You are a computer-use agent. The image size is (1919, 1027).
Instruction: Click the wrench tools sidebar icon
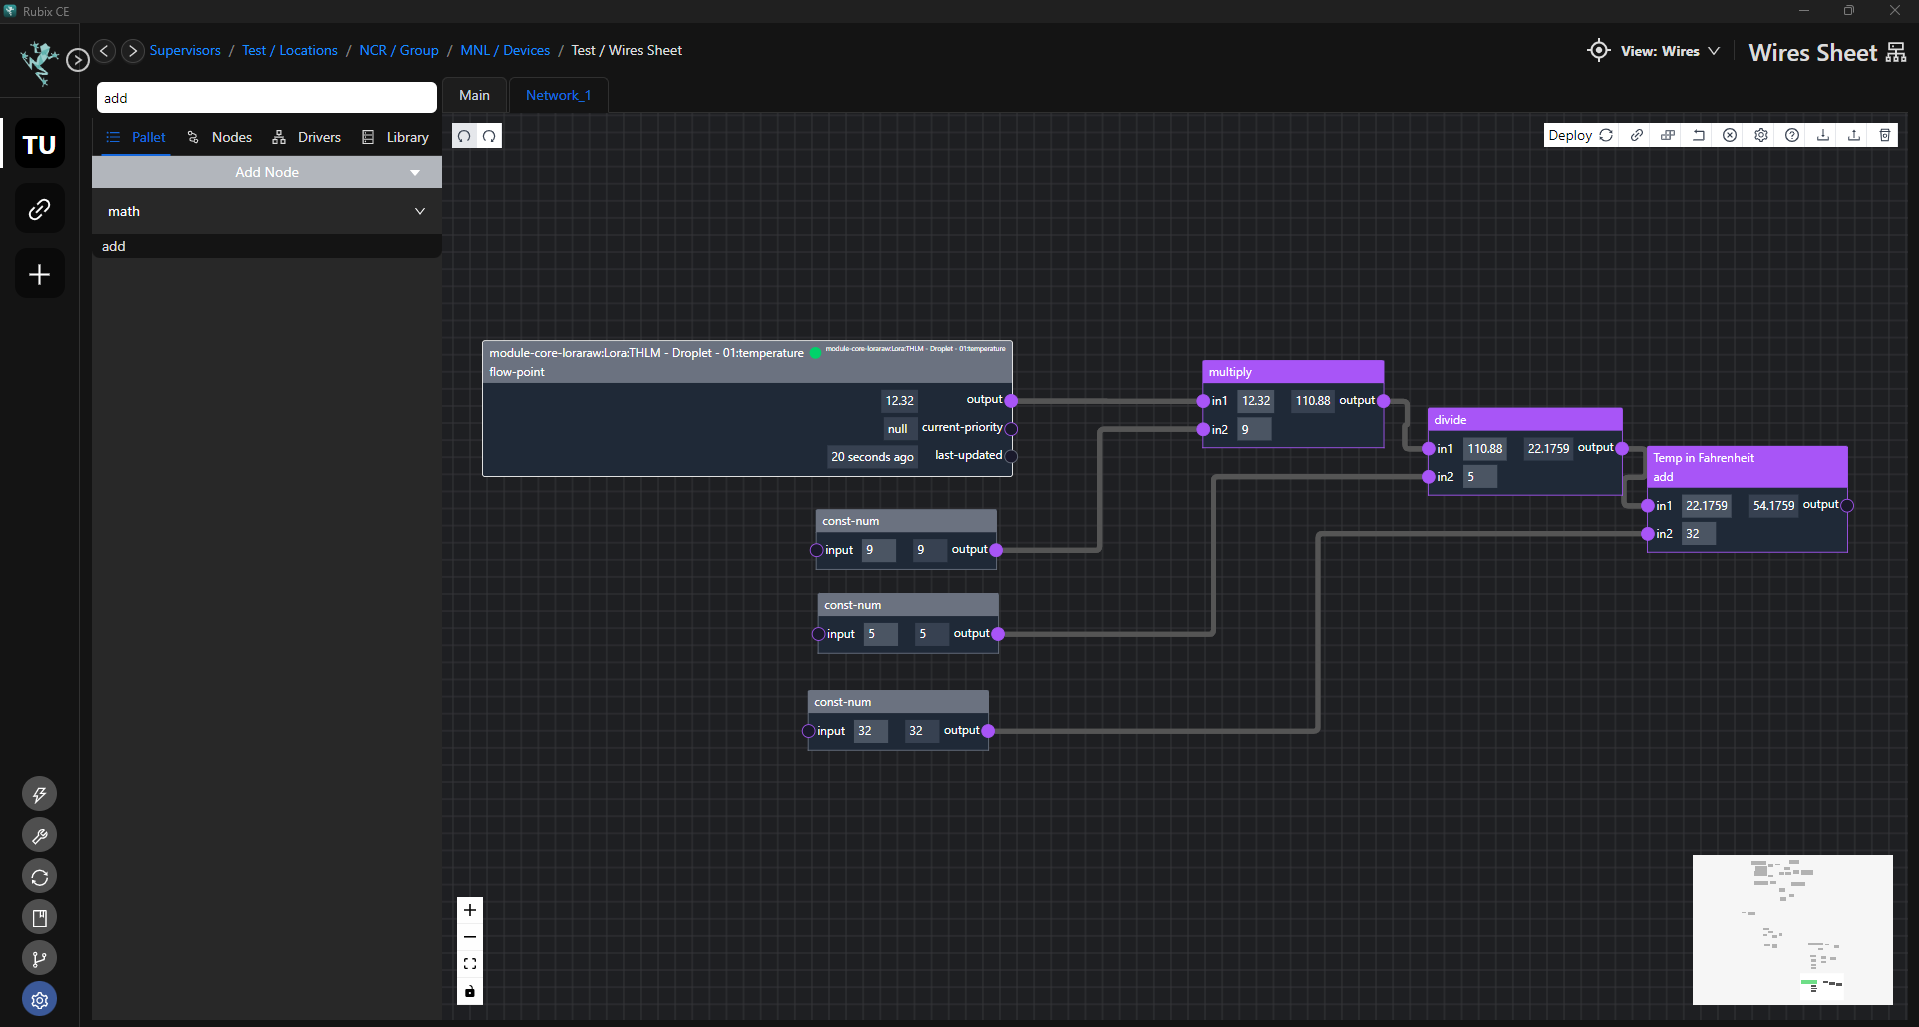(40, 836)
